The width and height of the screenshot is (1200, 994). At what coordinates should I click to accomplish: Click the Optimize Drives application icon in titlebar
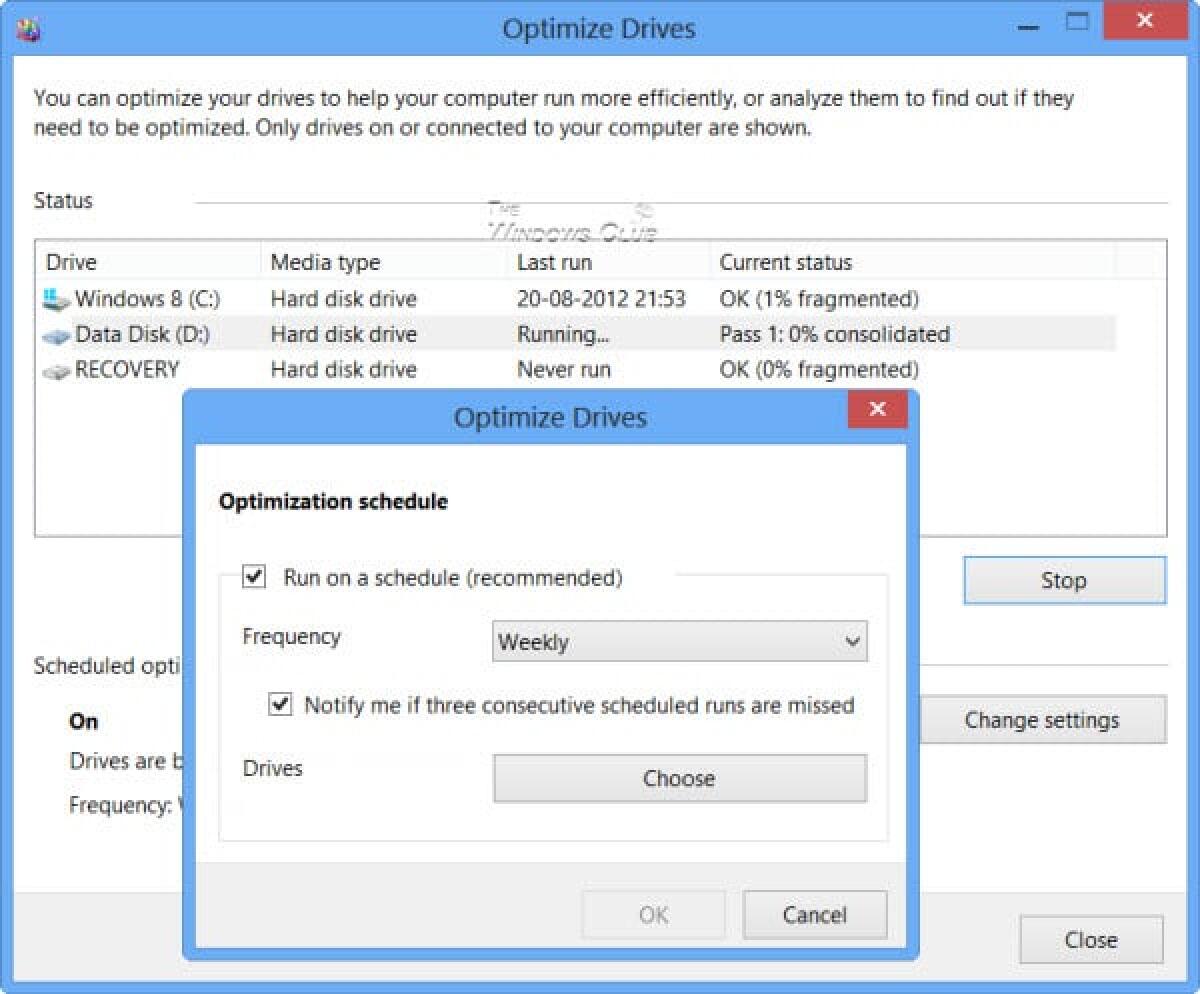coord(30,29)
